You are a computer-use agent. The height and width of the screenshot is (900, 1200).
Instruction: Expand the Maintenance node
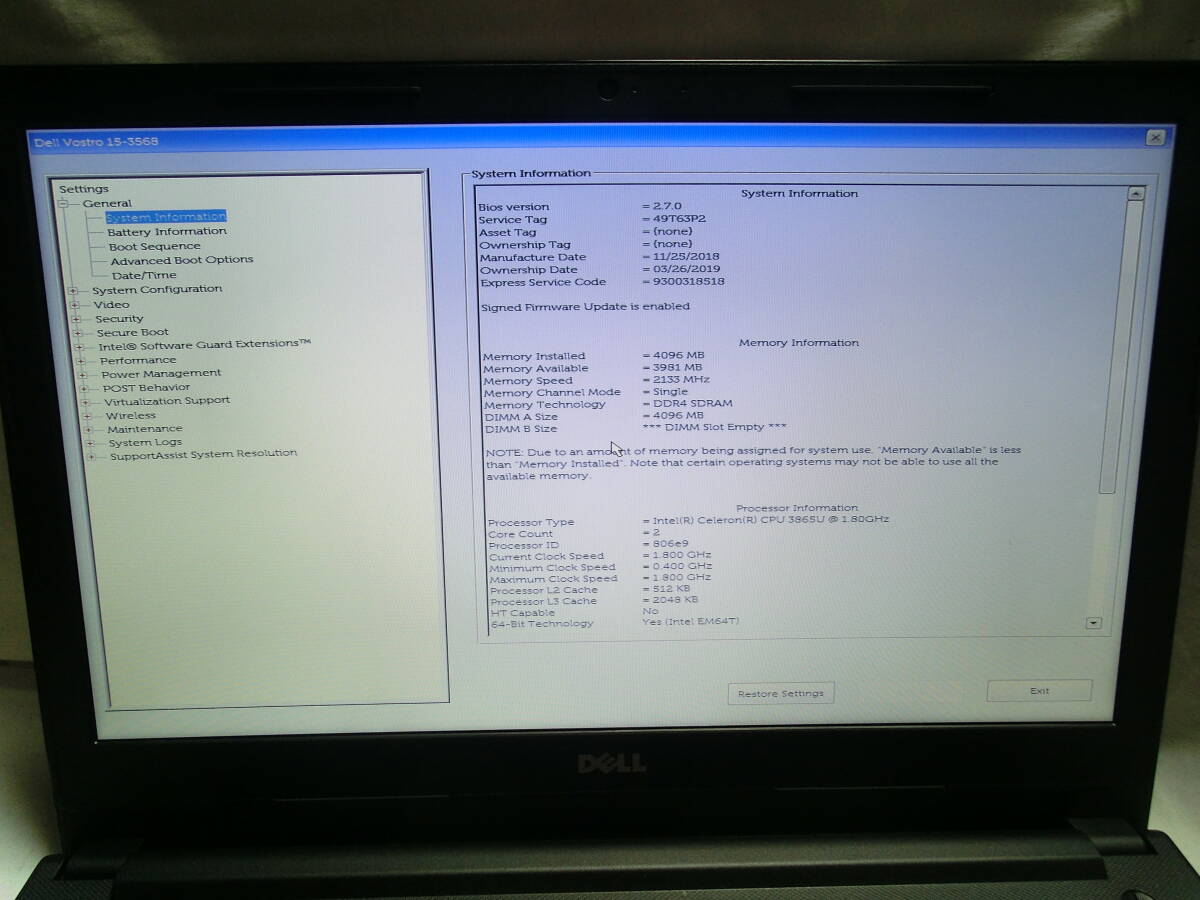point(90,429)
